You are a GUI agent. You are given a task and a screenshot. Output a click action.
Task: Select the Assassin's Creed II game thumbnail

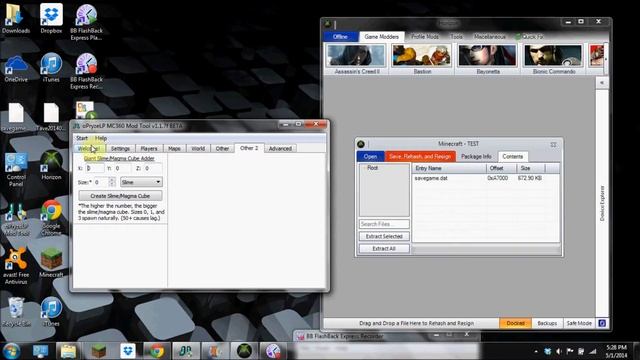pos(357,60)
